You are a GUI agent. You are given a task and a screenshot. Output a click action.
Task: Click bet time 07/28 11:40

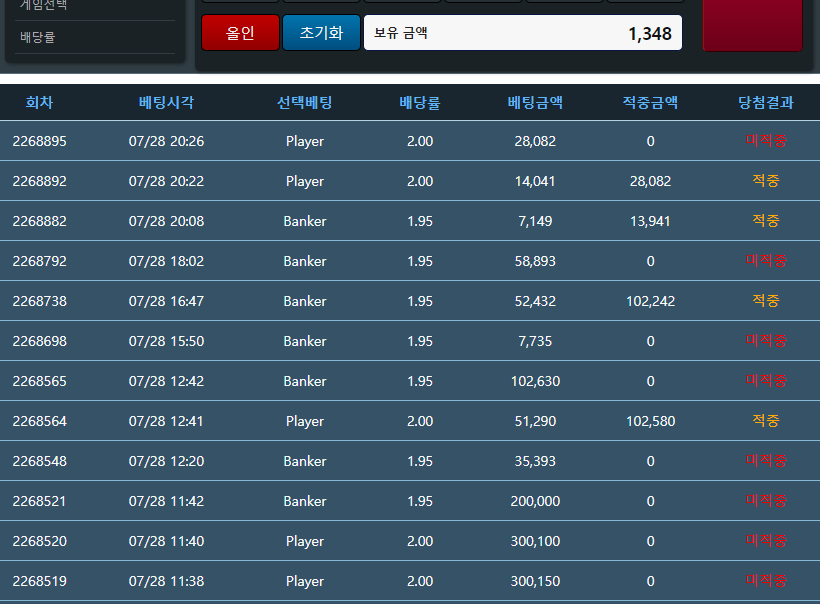click(166, 541)
